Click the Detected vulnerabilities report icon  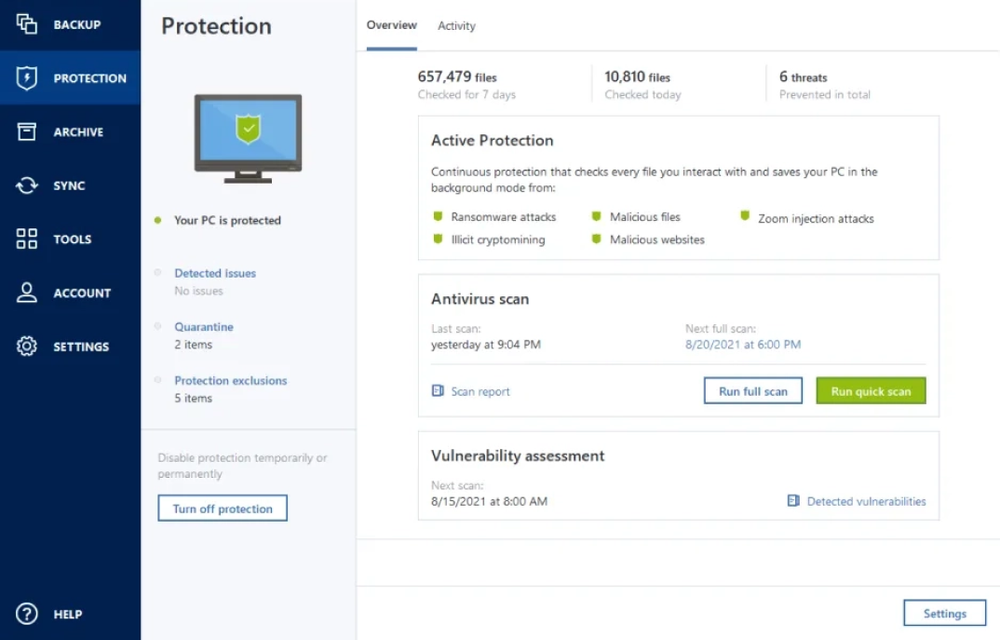(x=795, y=501)
